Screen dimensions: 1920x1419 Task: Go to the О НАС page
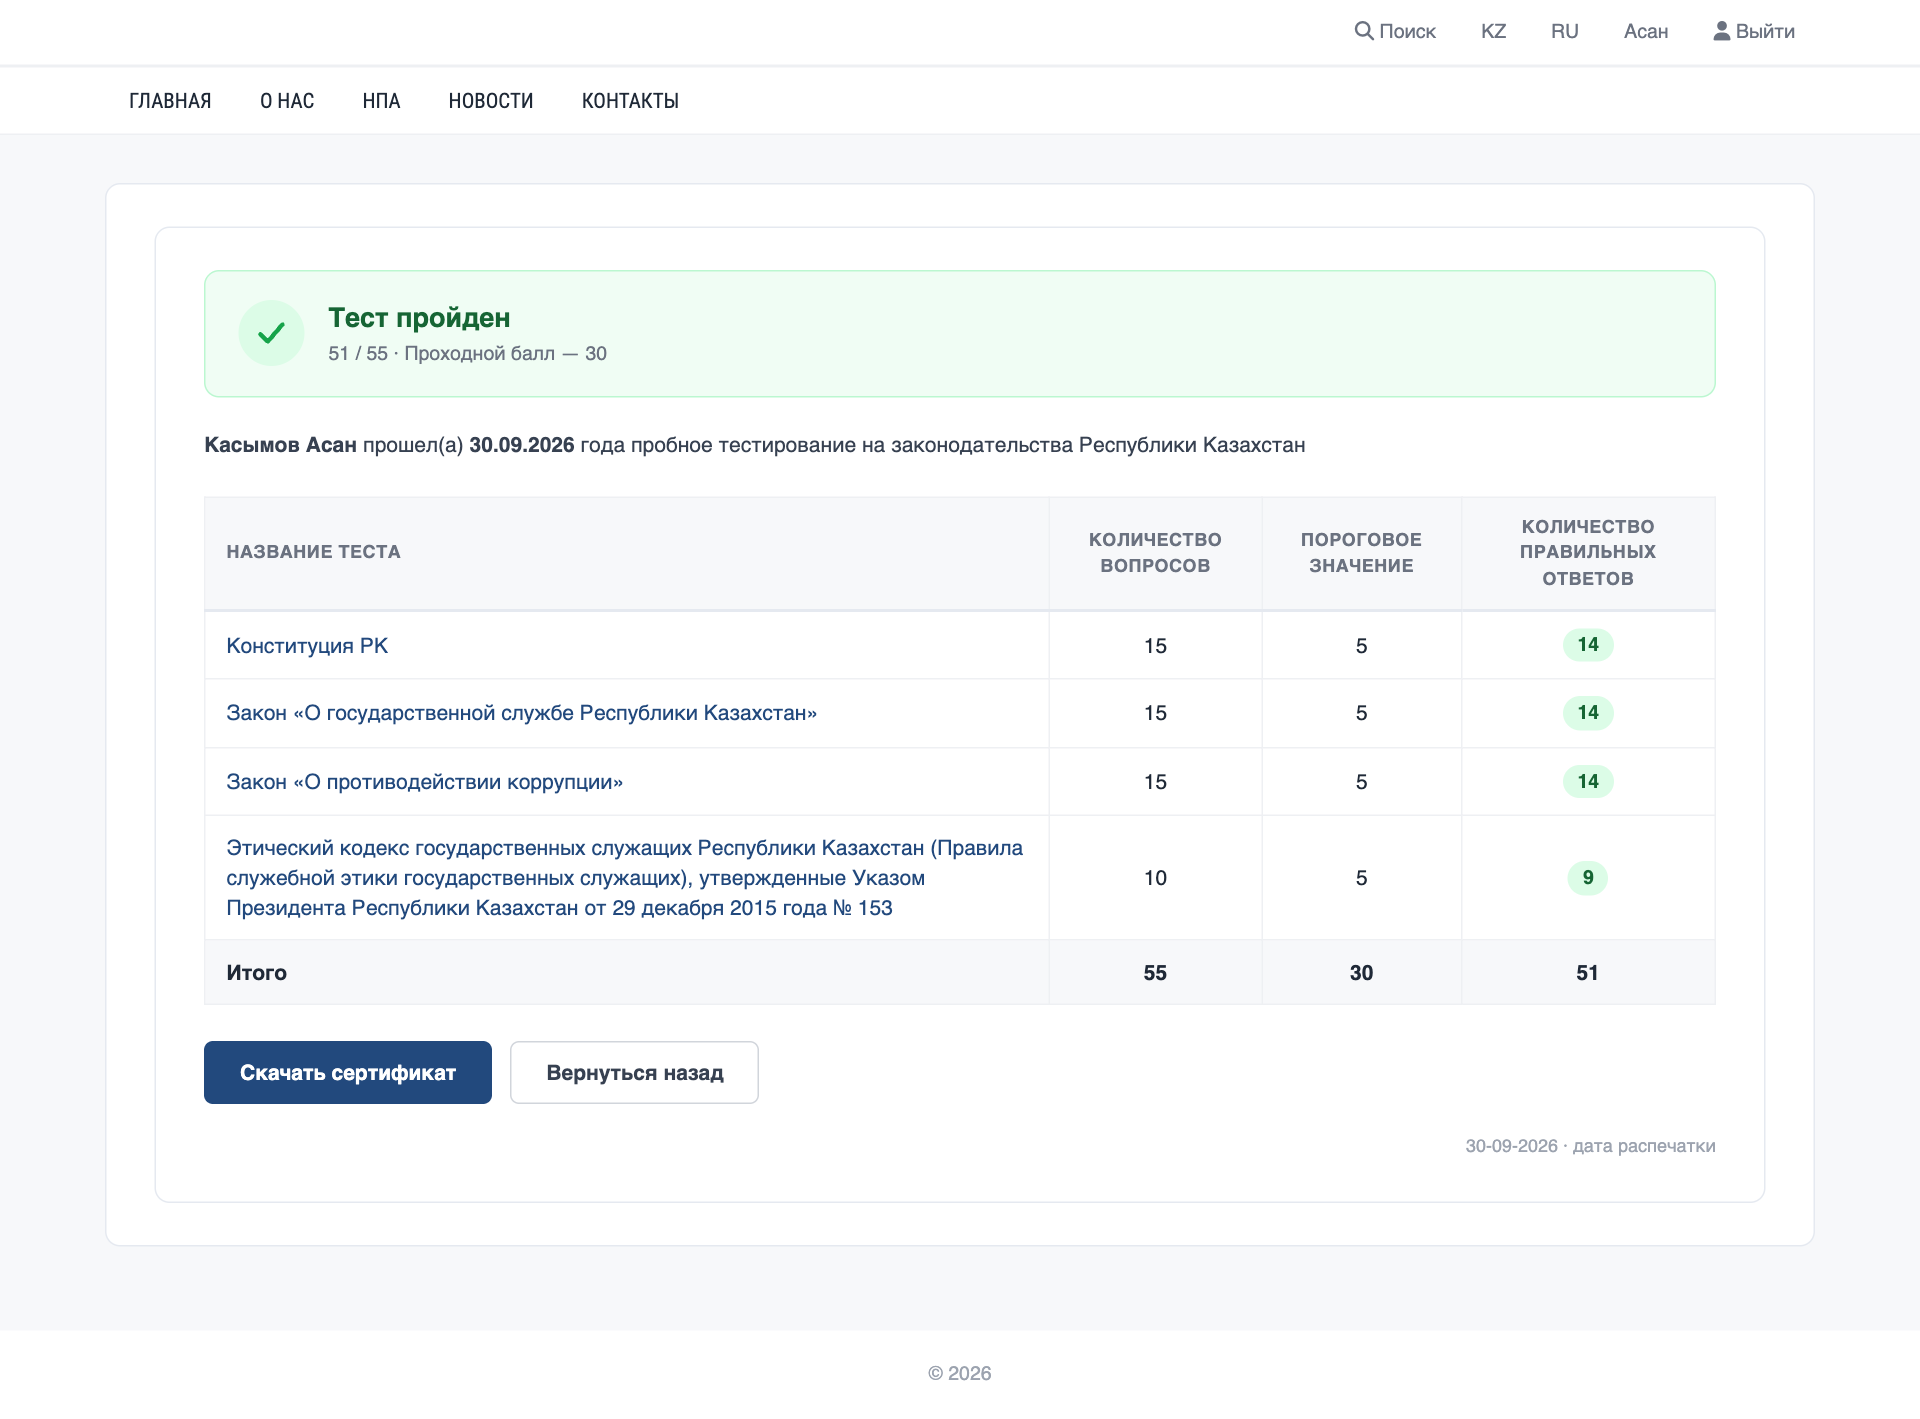[x=287, y=101]
